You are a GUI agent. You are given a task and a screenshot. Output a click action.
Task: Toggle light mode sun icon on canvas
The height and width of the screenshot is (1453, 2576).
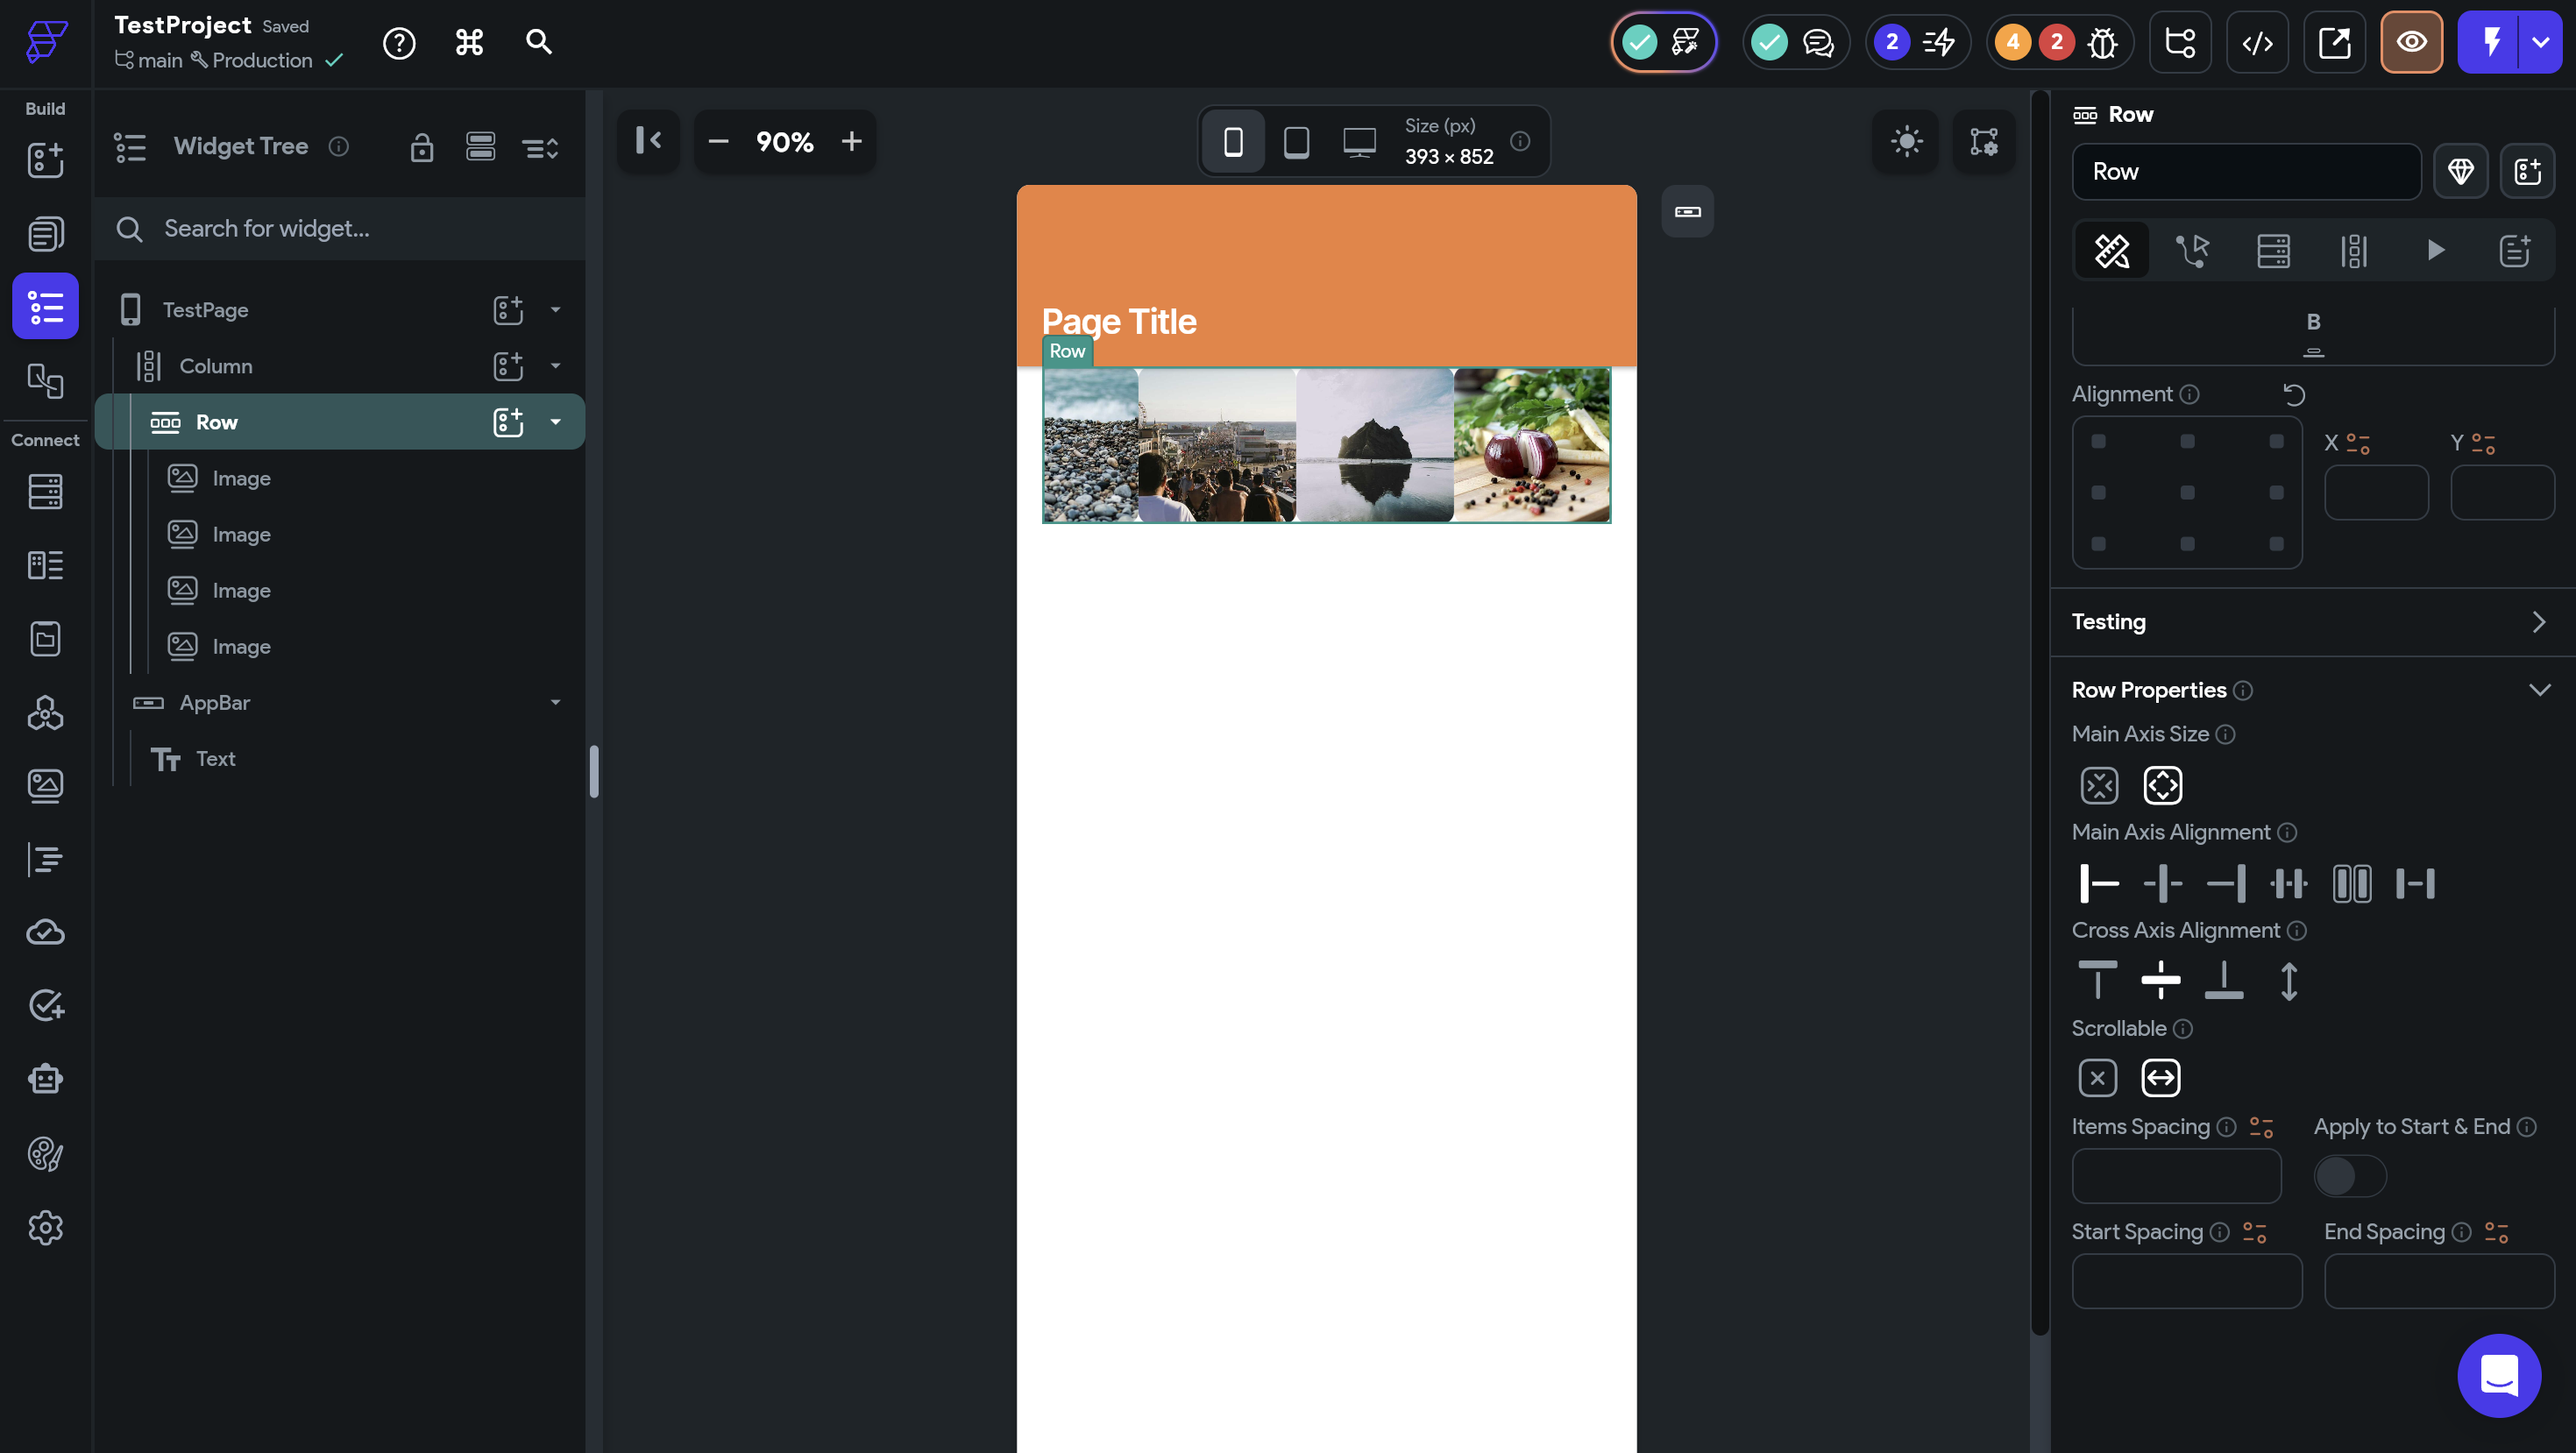[x=1906, y=141]
